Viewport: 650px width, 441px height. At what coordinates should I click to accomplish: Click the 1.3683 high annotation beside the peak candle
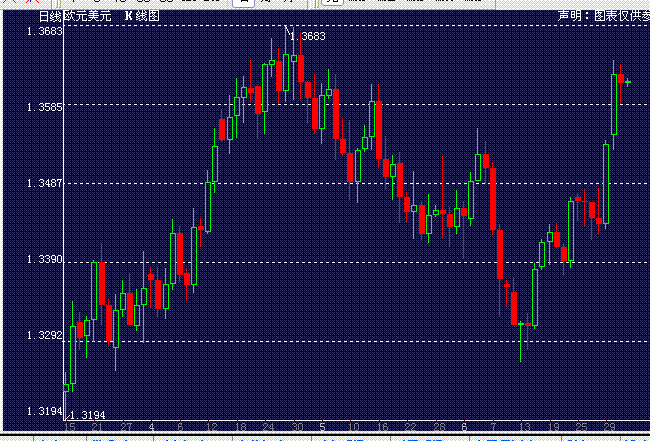coord(308,36)
